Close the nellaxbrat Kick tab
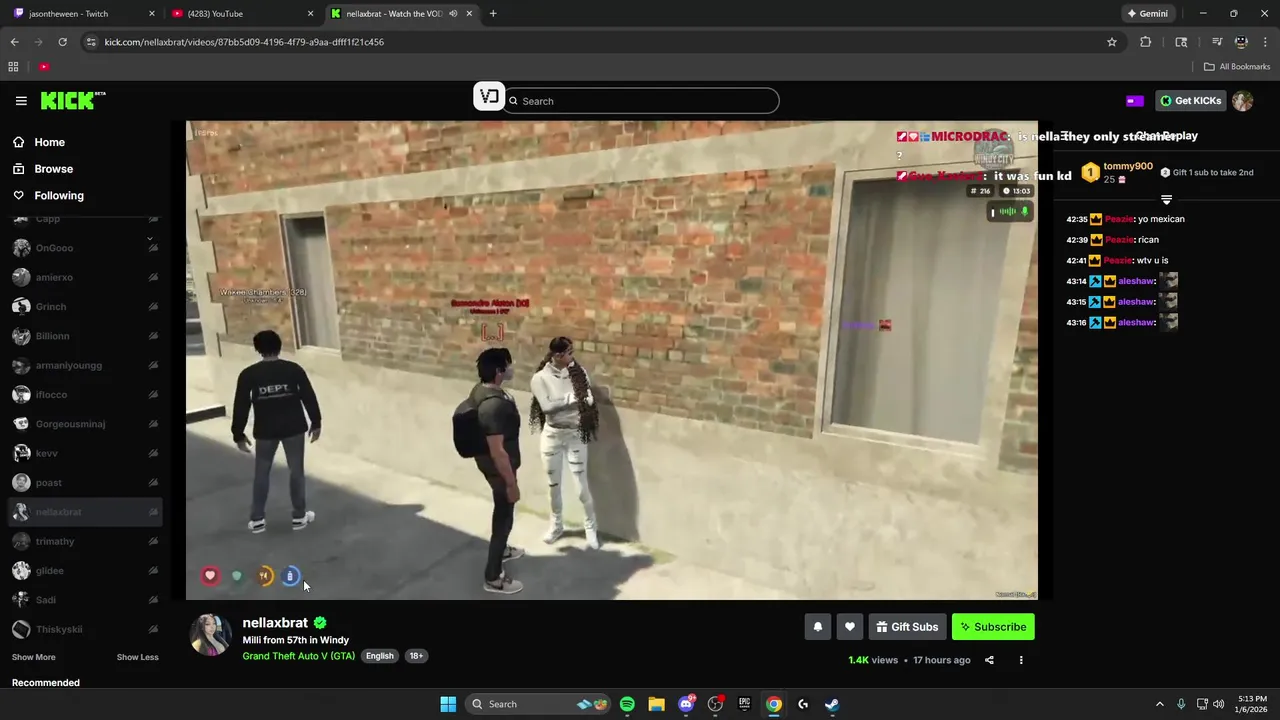Viewport: 1280px width, 720px height. point(469,14)
